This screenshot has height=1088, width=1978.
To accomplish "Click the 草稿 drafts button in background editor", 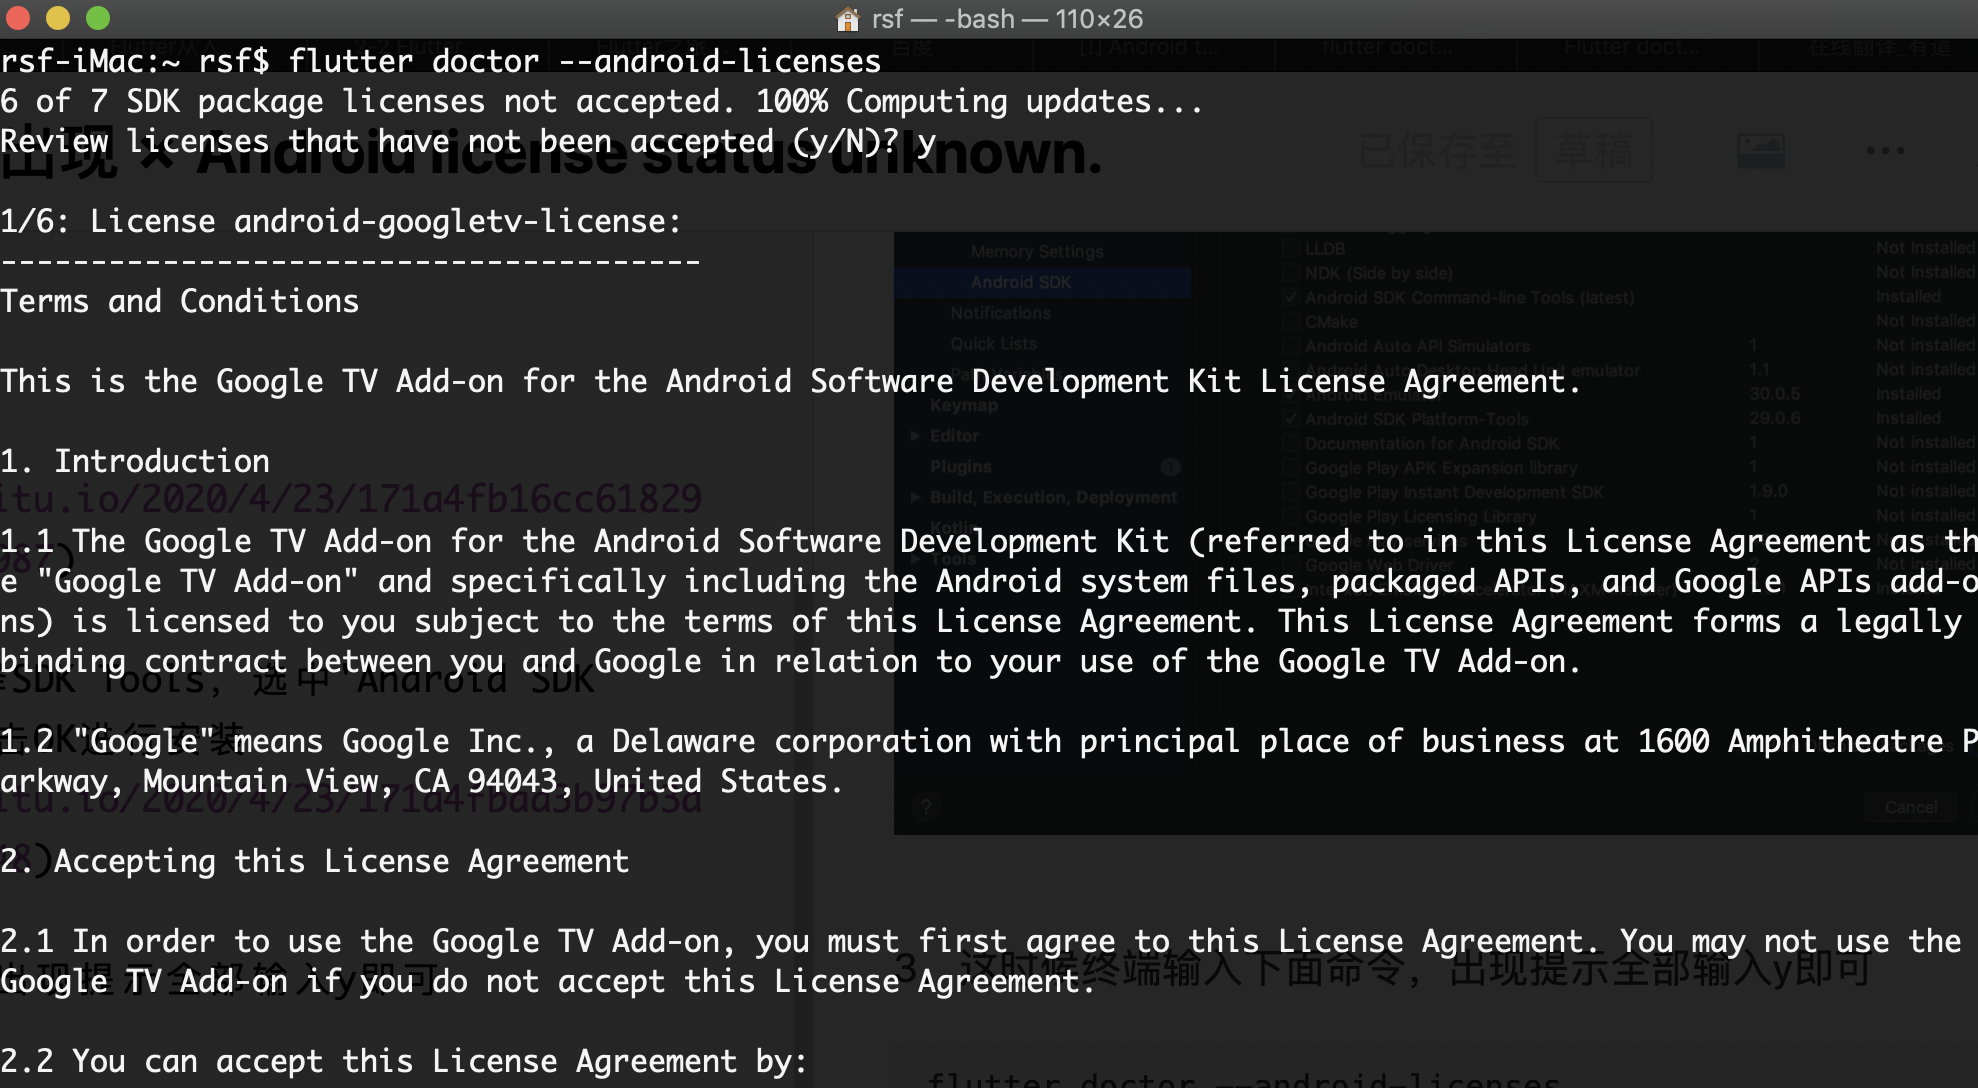I will pyautogui.click(x=1593, y=151).
